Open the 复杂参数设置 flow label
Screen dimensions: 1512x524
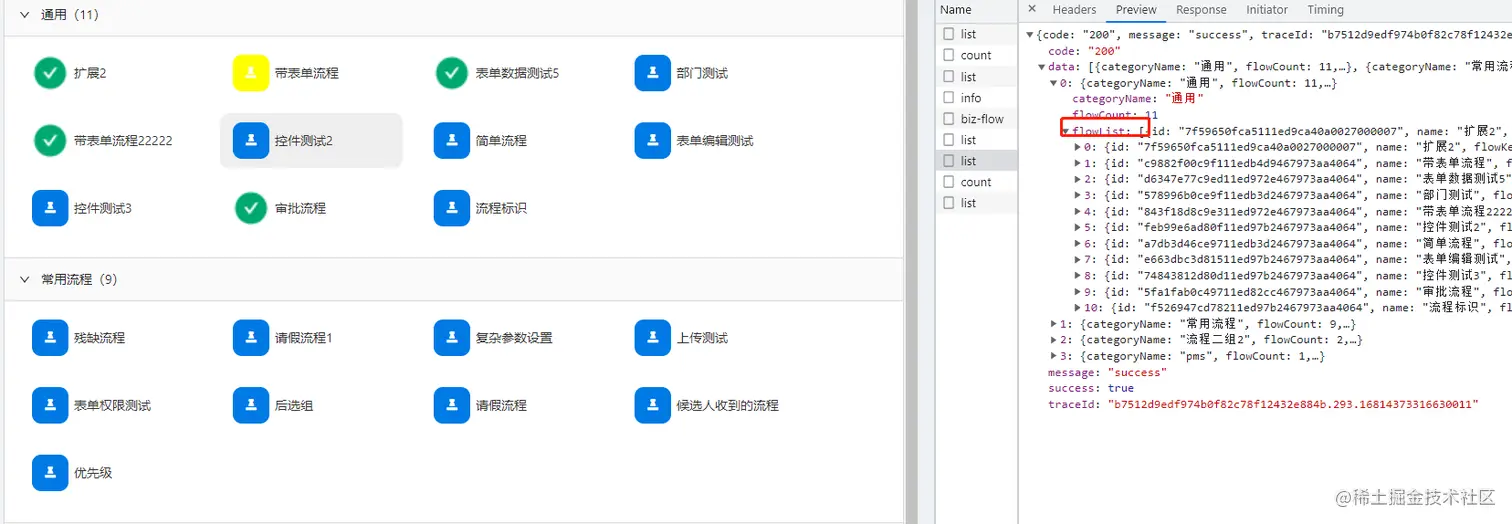514,338
